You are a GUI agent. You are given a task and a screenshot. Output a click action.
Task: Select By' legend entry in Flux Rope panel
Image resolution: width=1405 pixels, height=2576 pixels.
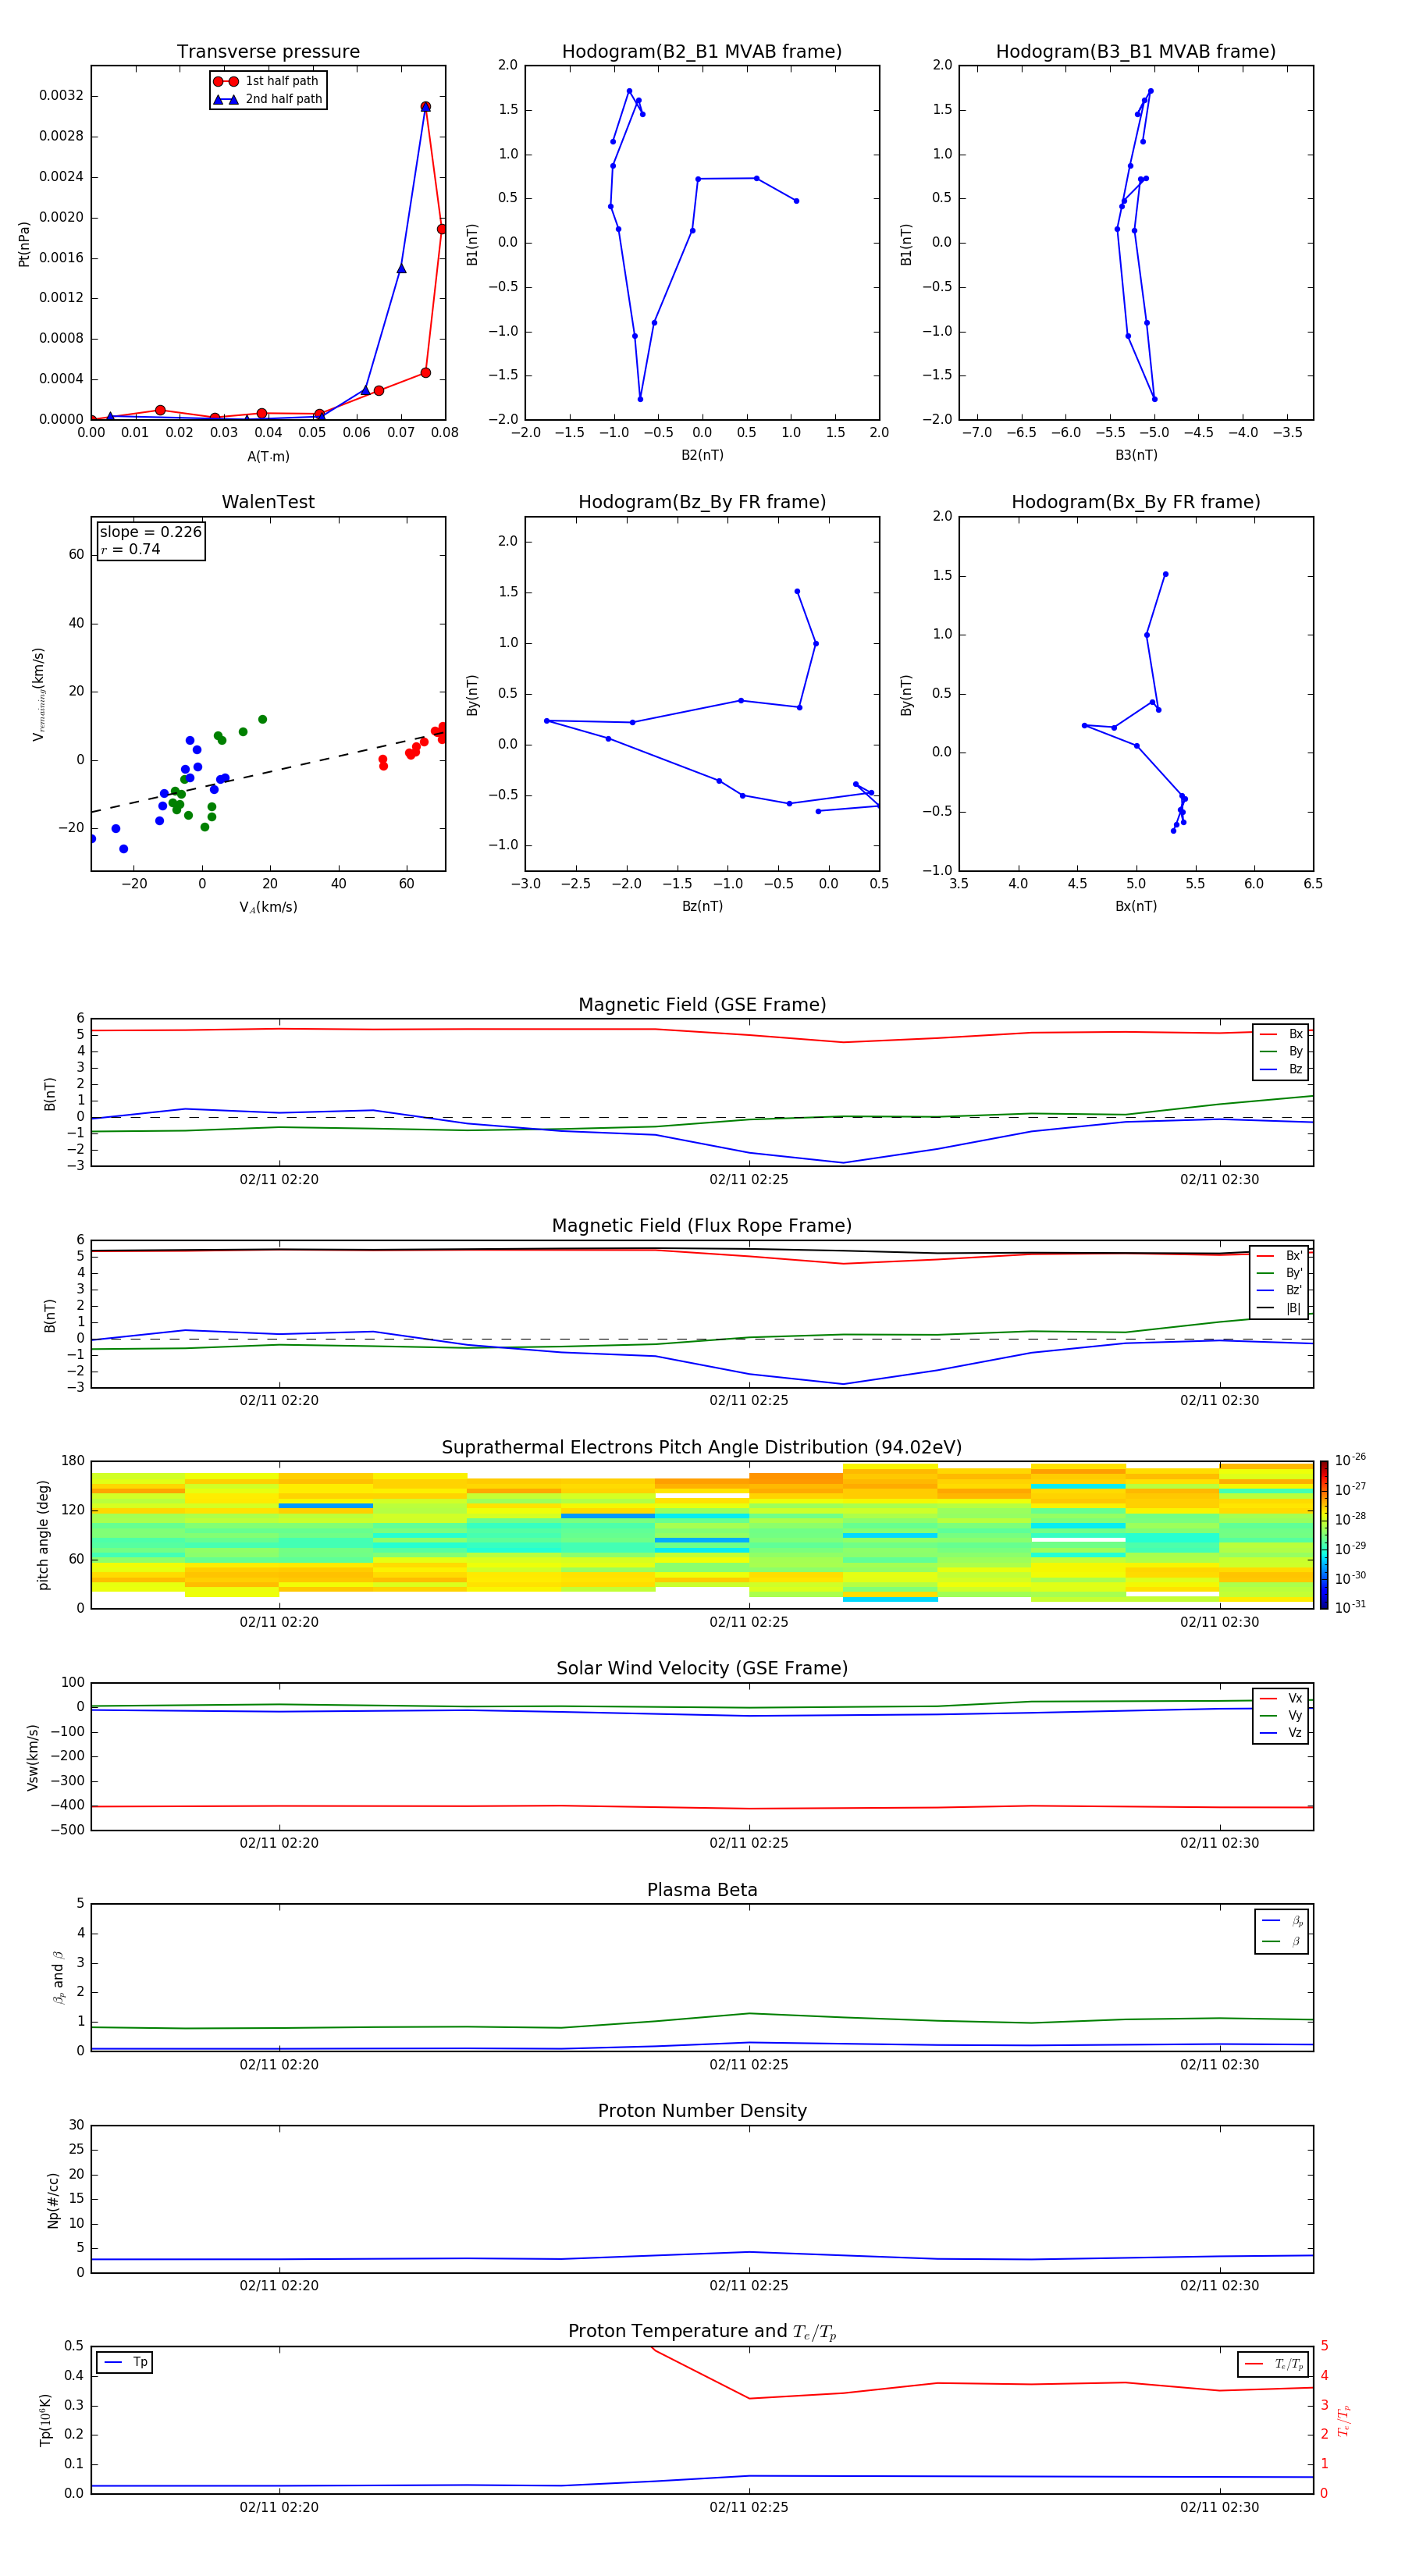pos(1280,1273)
